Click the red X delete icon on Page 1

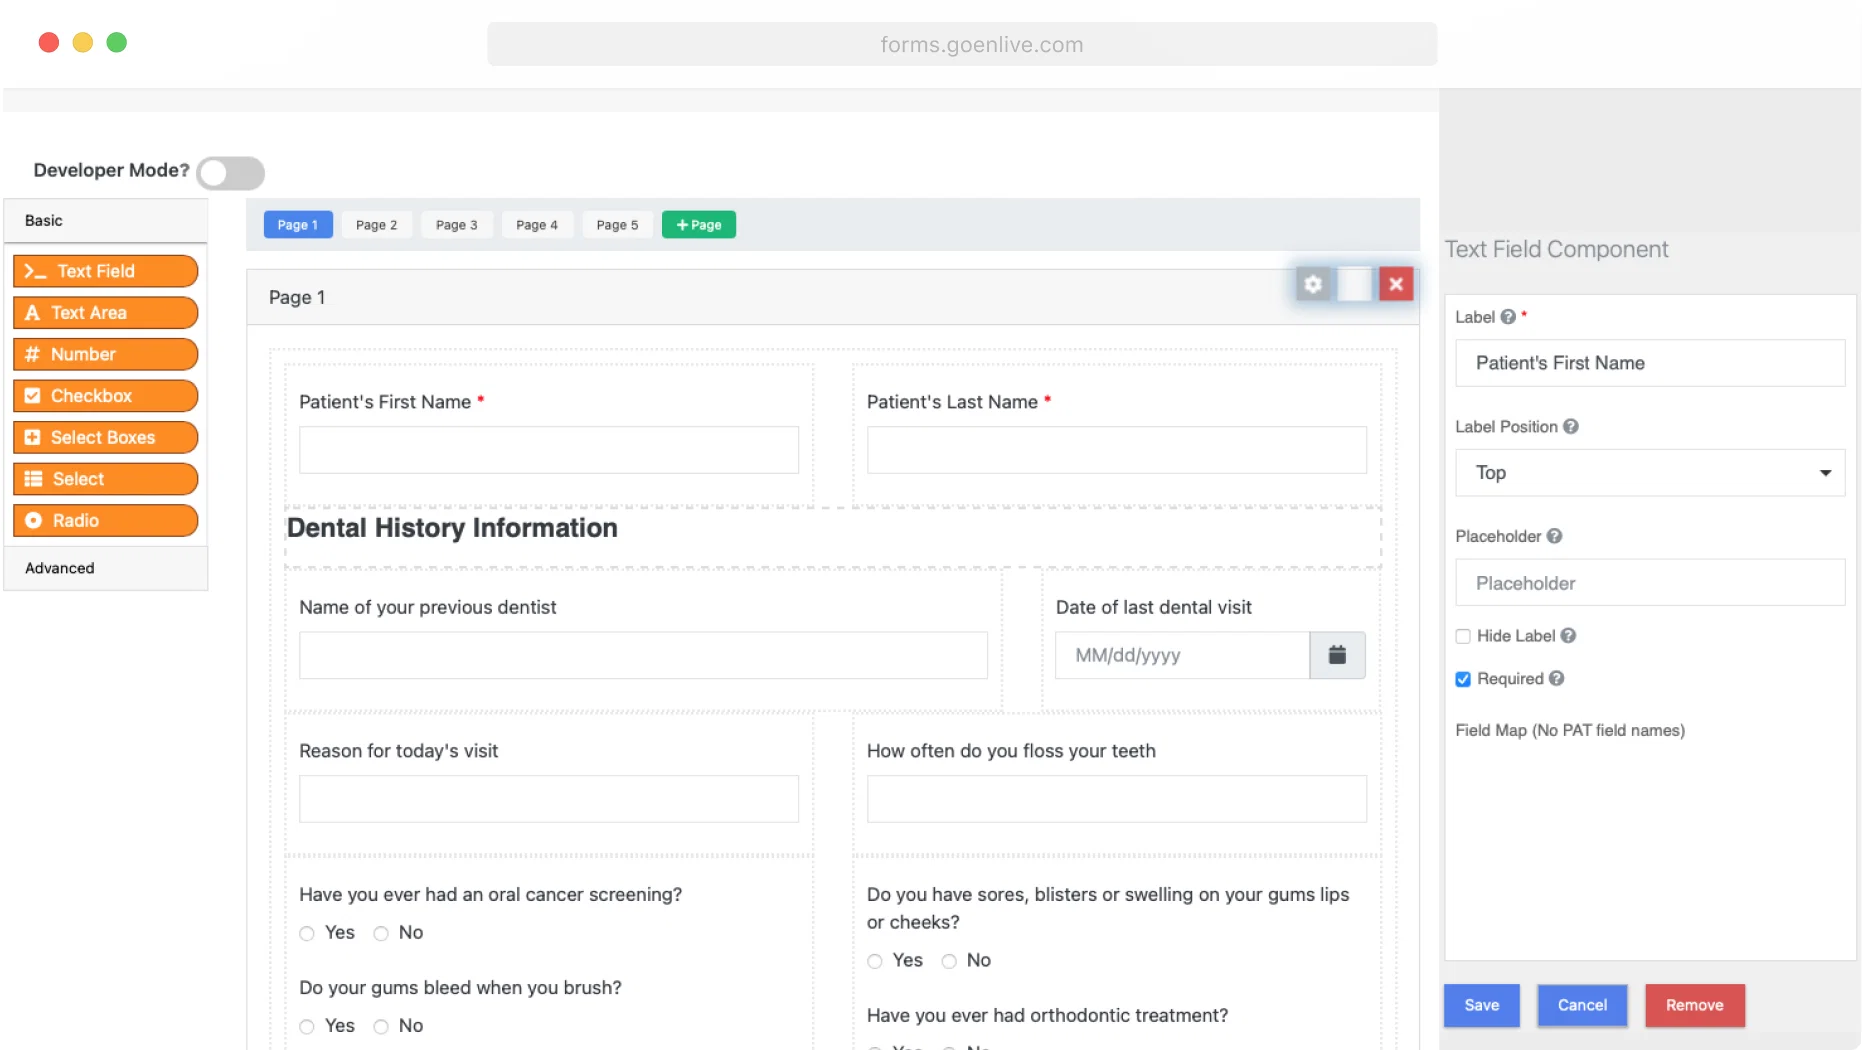coord(1396,285)
